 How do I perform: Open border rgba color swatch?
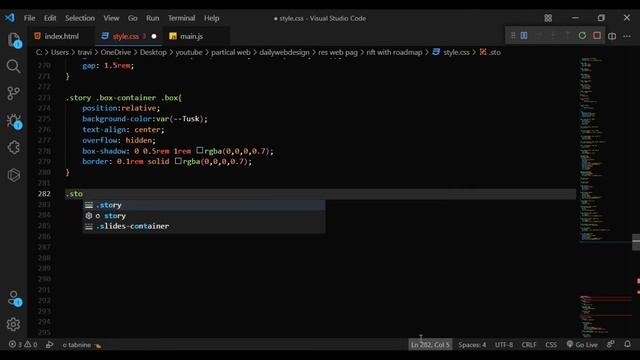click(178, 161)
